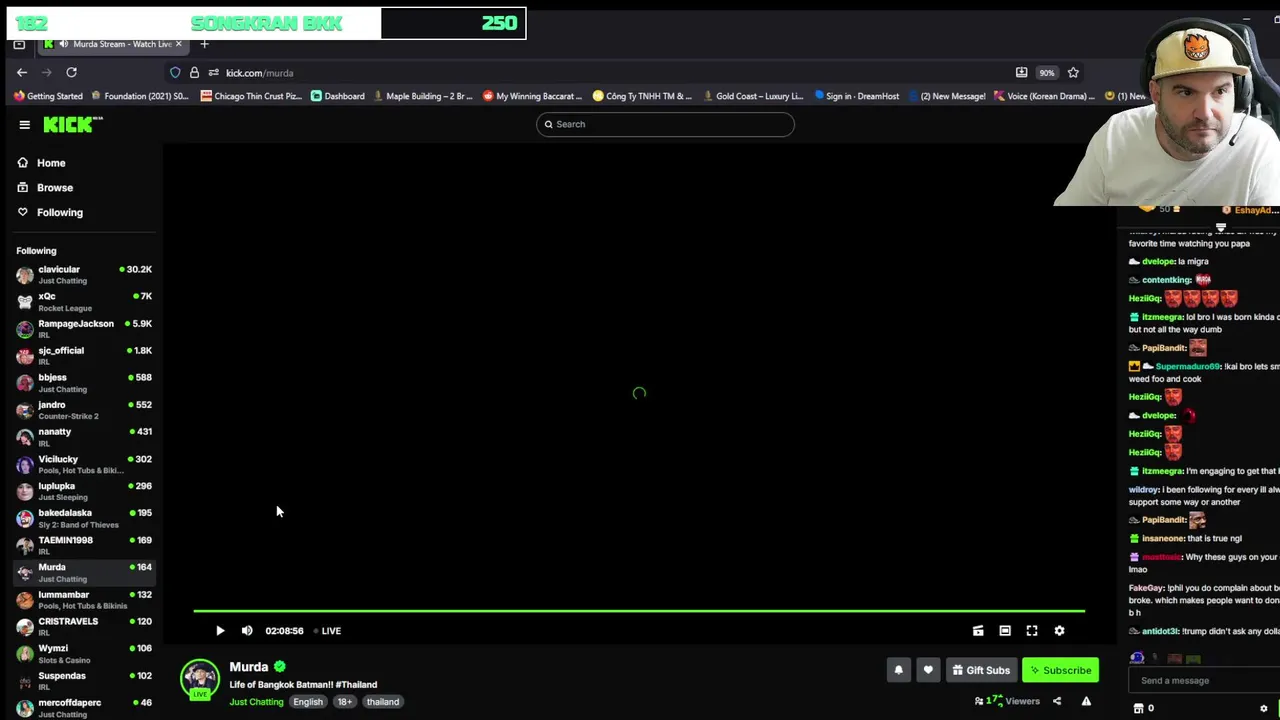
Task: Open Dashboard bookmark
Action: tap(338, 96)
